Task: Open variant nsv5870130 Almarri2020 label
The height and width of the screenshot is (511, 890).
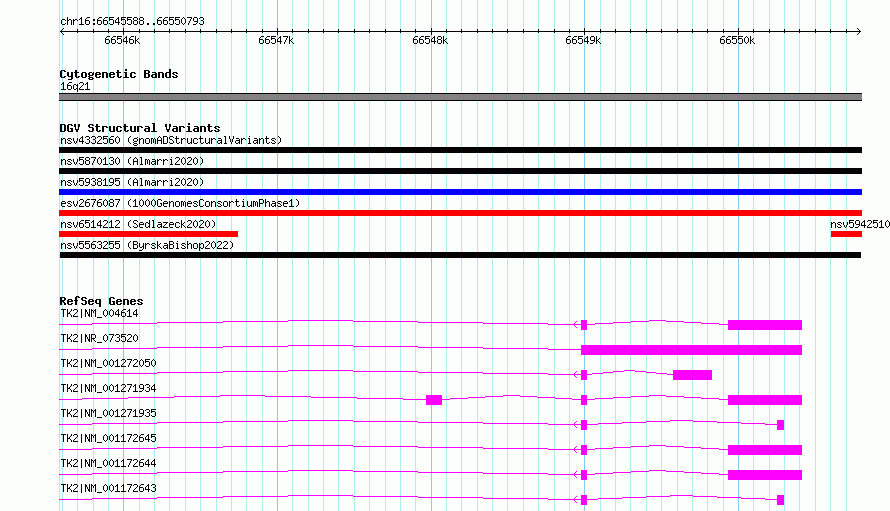Action: [132, 161]
